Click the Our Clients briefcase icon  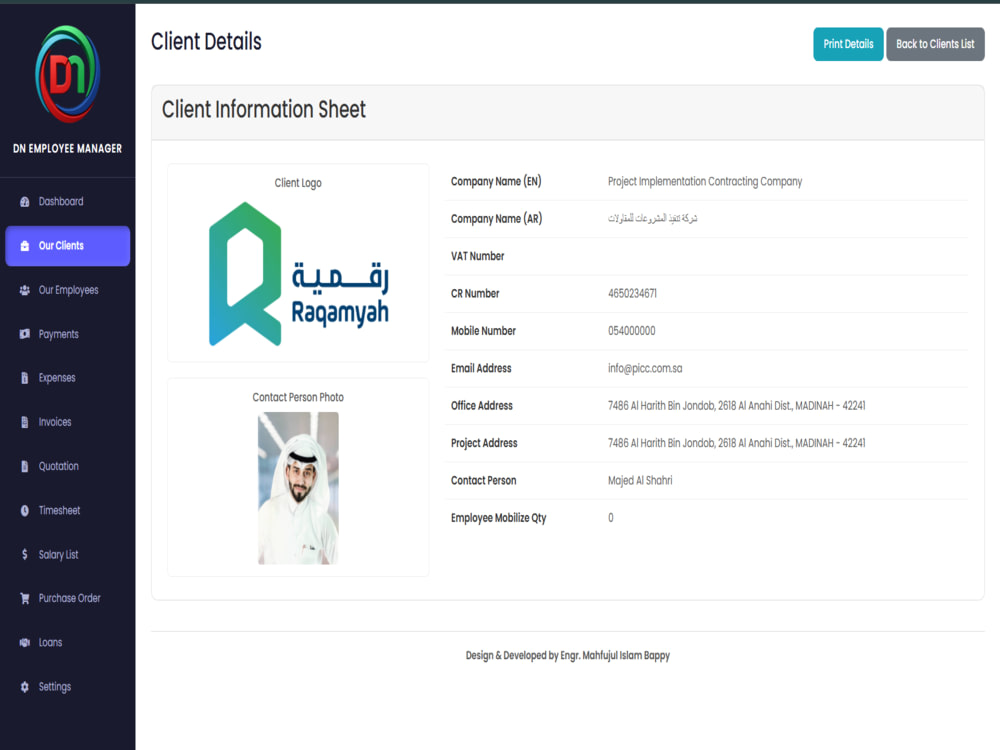25,246
